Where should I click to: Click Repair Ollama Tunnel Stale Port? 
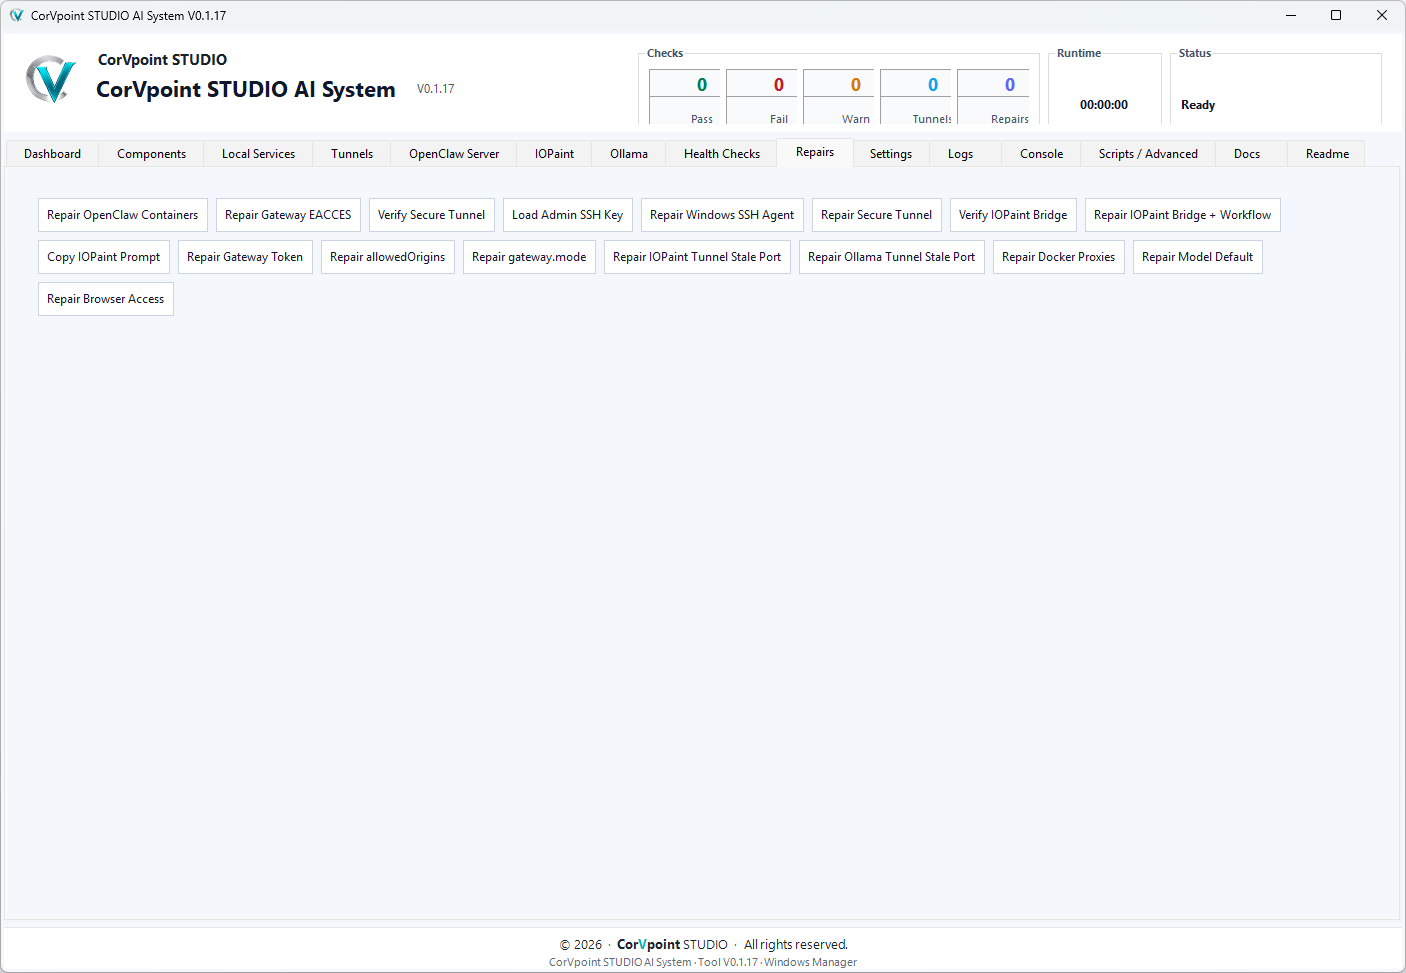(892, 257)
